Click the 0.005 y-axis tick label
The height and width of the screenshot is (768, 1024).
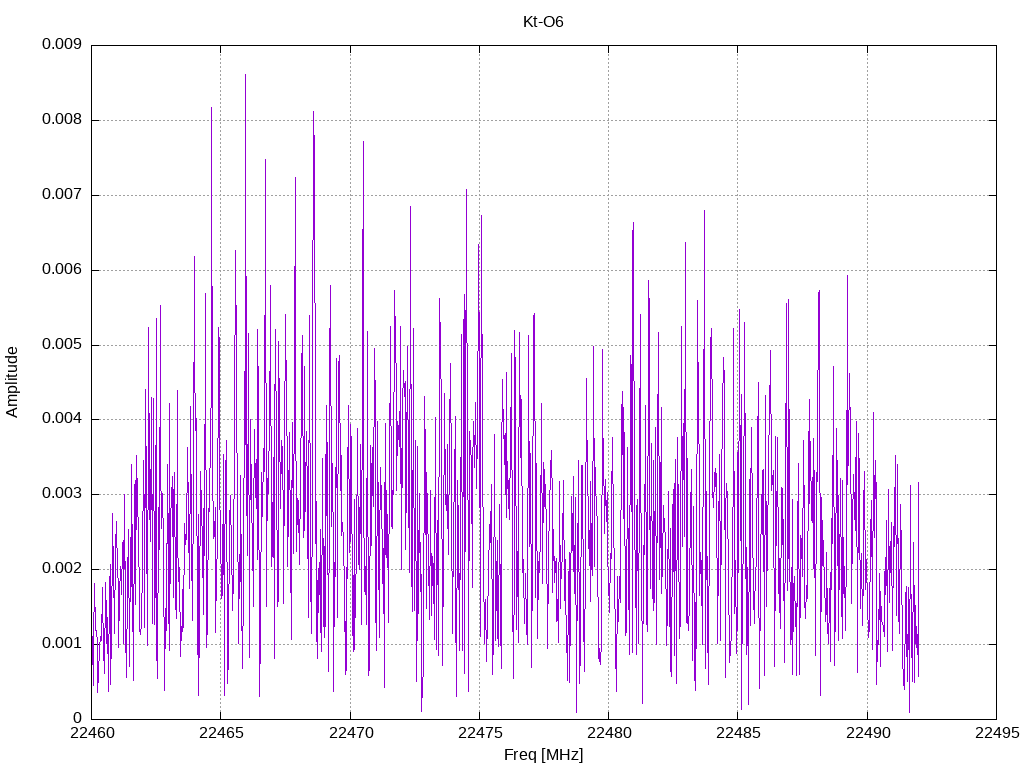62,344
